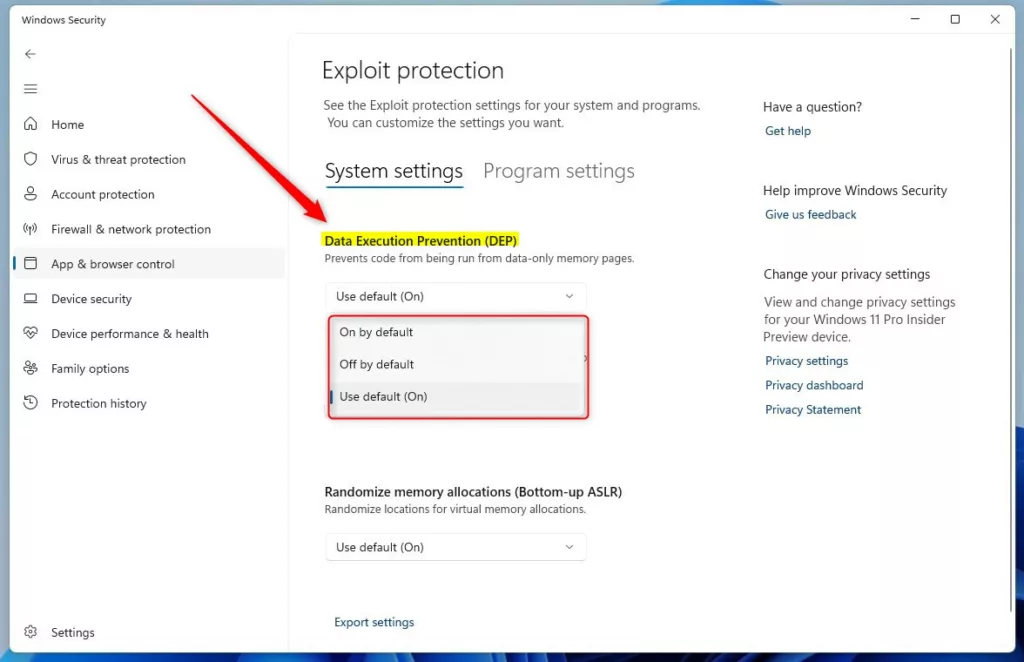Click chevron of Bottom-up ASLR dropdown
Screen dimensions: 1024x662
pyautogui.click(x=569, y=547)
